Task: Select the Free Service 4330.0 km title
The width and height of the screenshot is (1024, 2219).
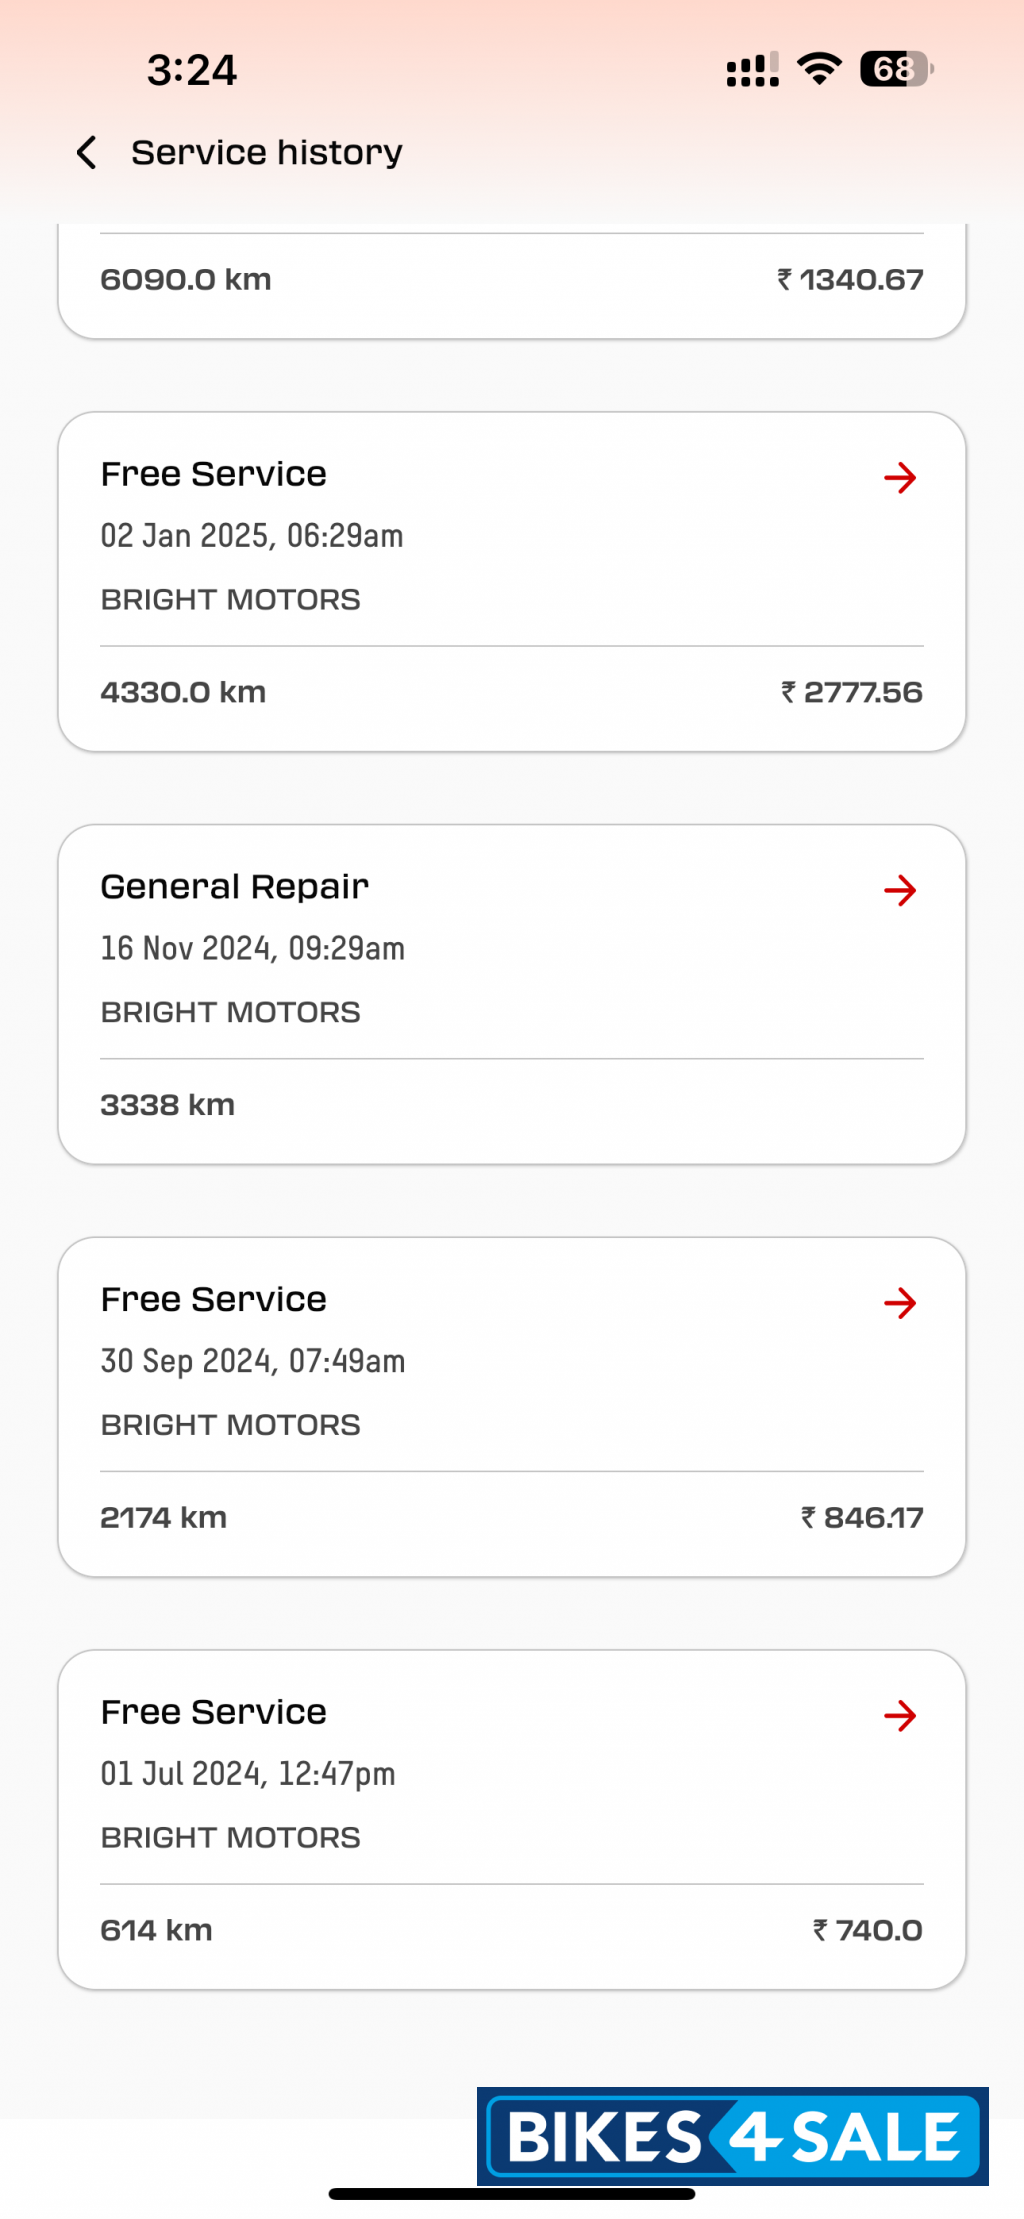Action: [x=214, y=474]
